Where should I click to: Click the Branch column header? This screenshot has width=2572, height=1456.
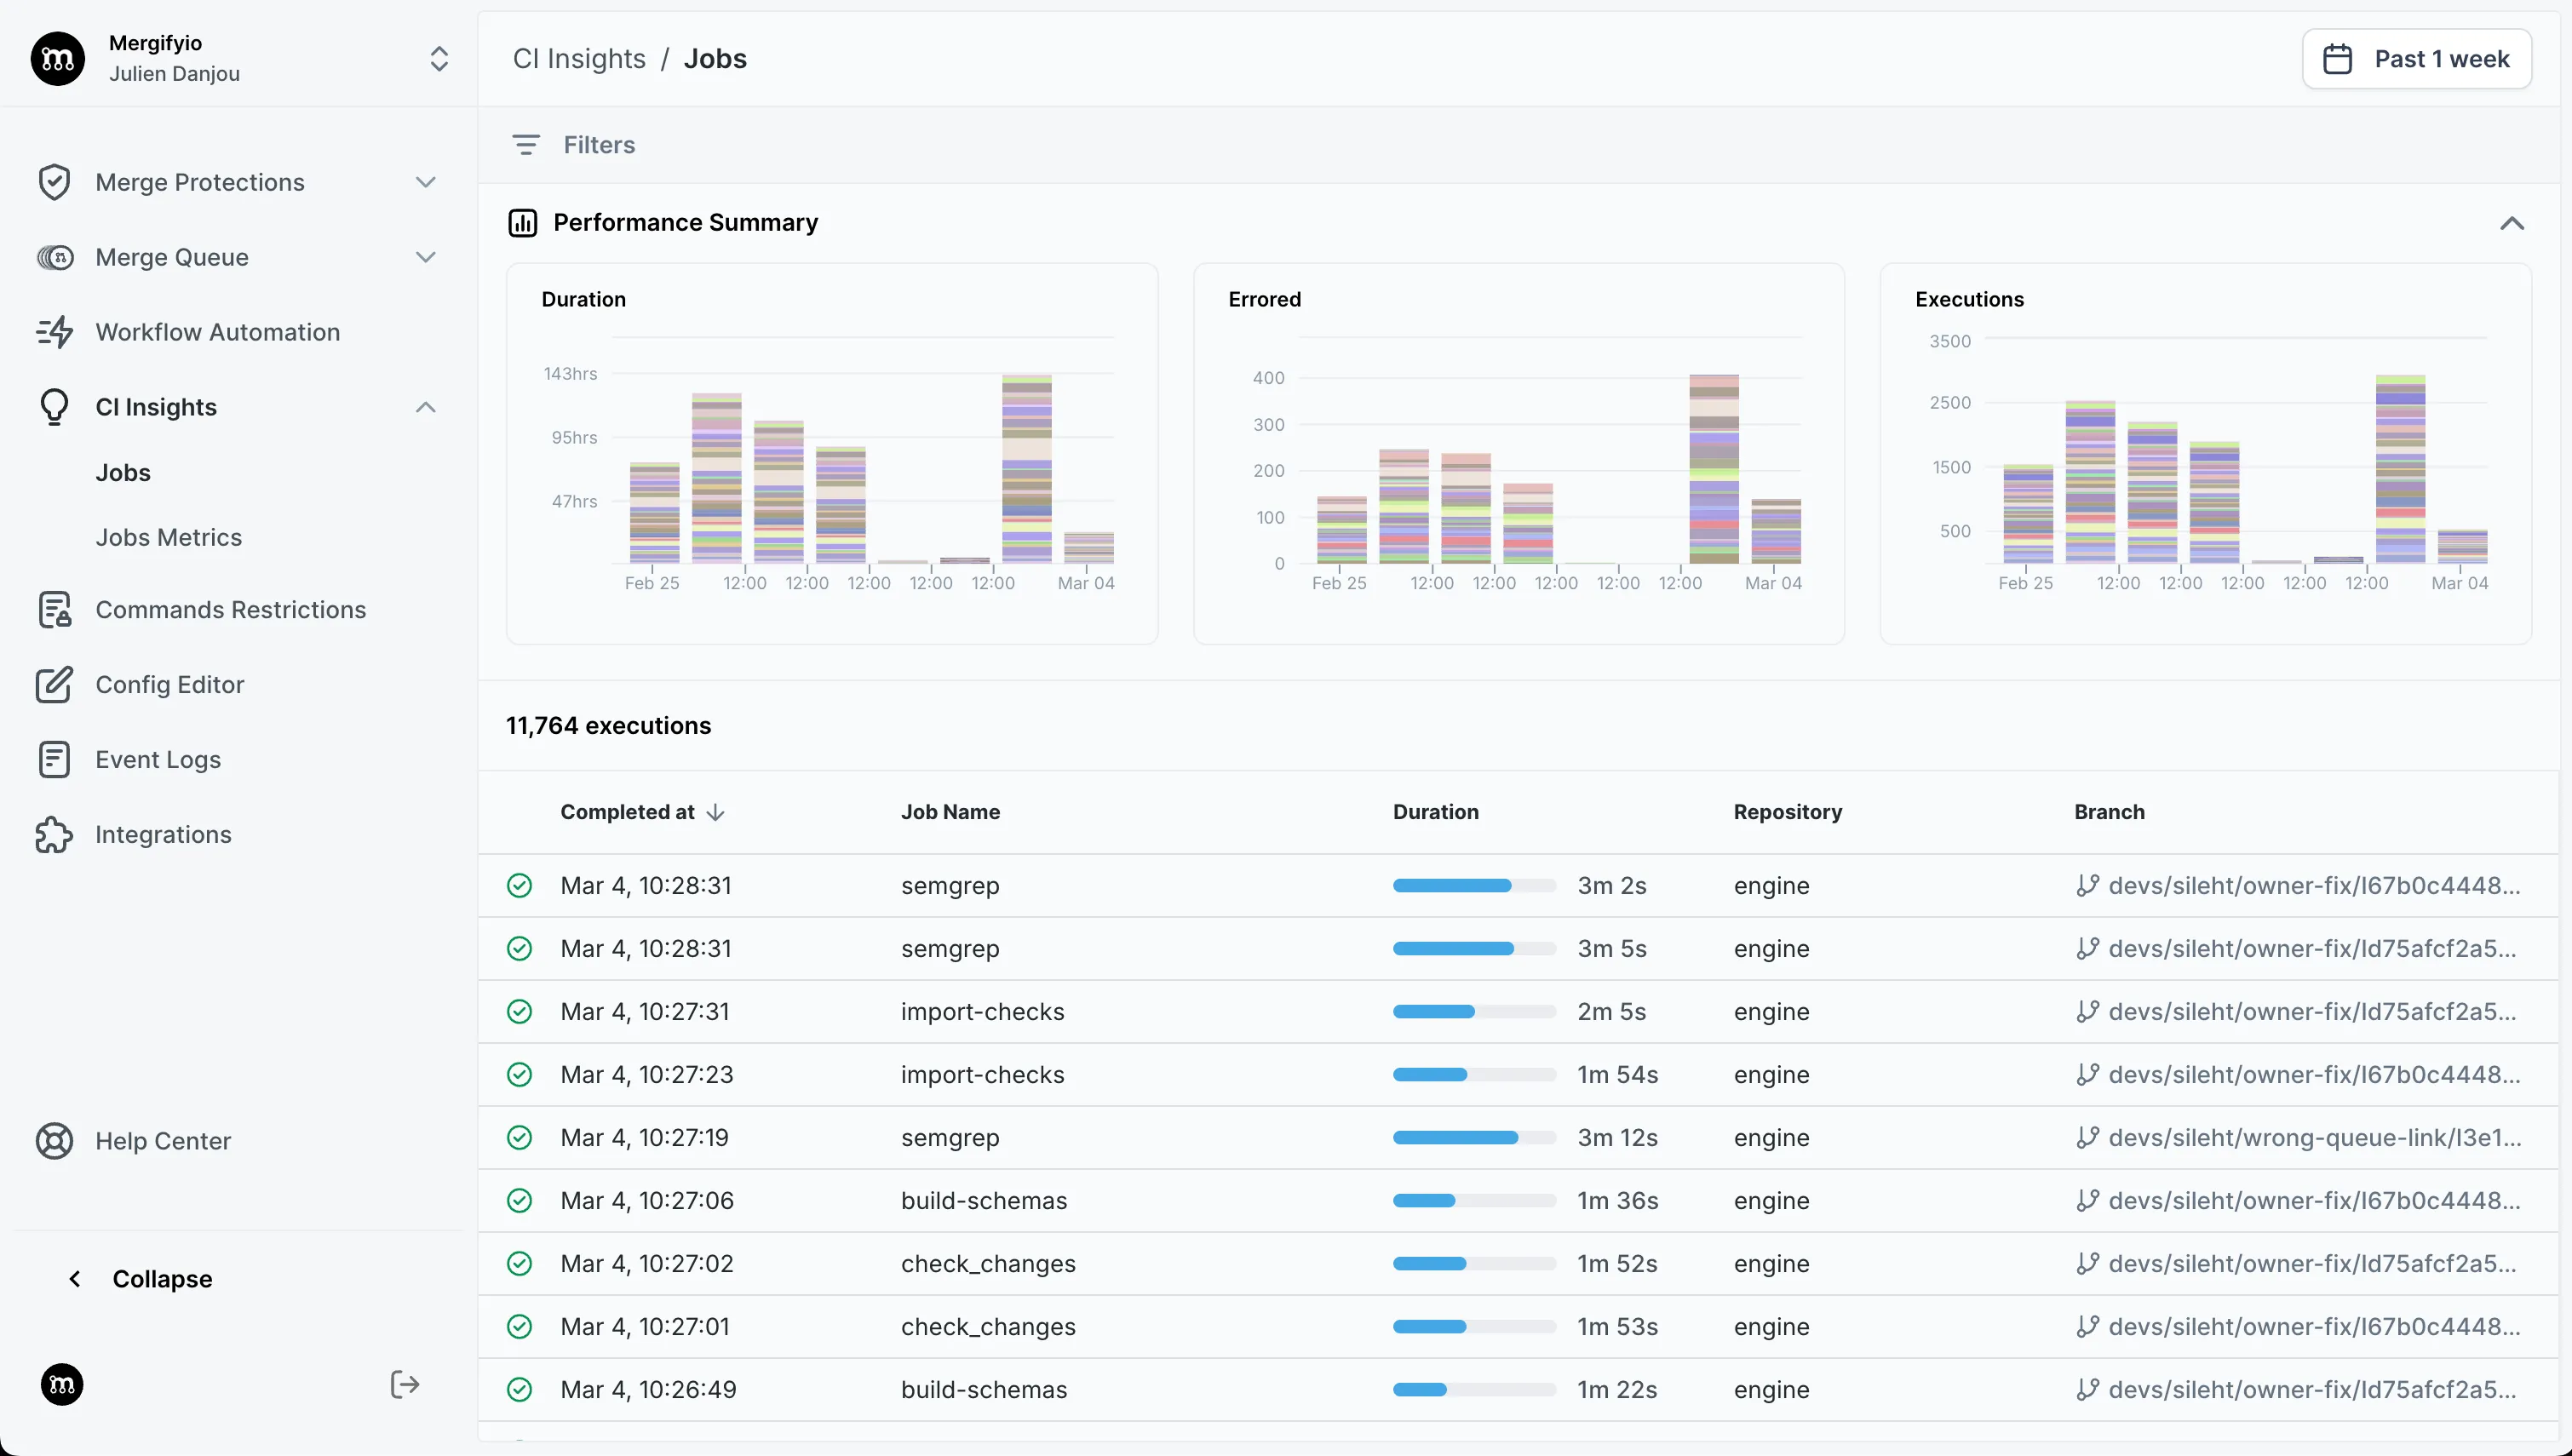point(2109,812)
